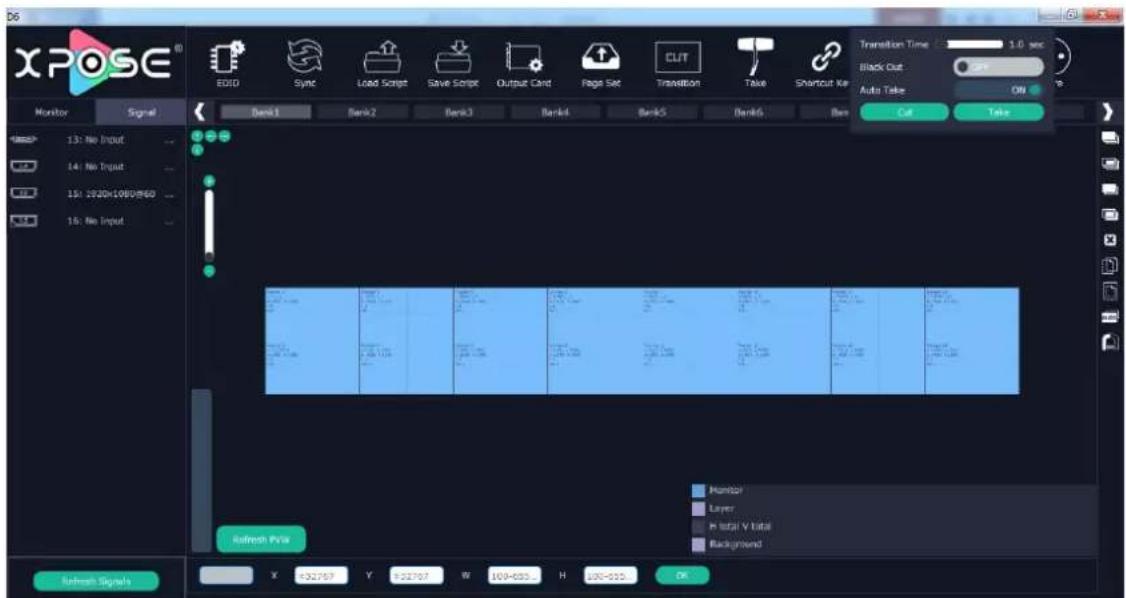
Task: Click the Y position input field
Action: (417, 576)
